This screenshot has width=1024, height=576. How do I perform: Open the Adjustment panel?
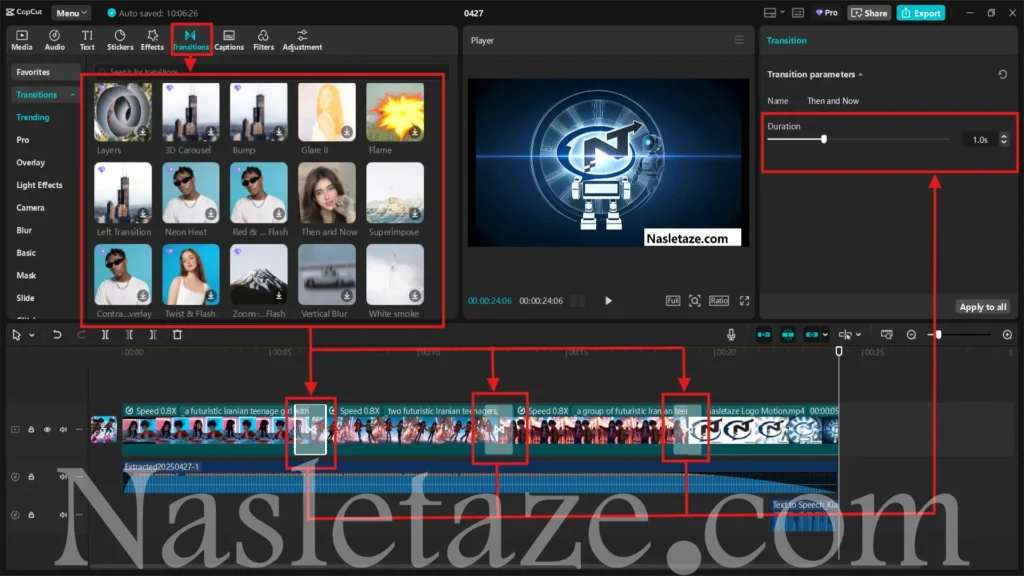tap(302, 40)
